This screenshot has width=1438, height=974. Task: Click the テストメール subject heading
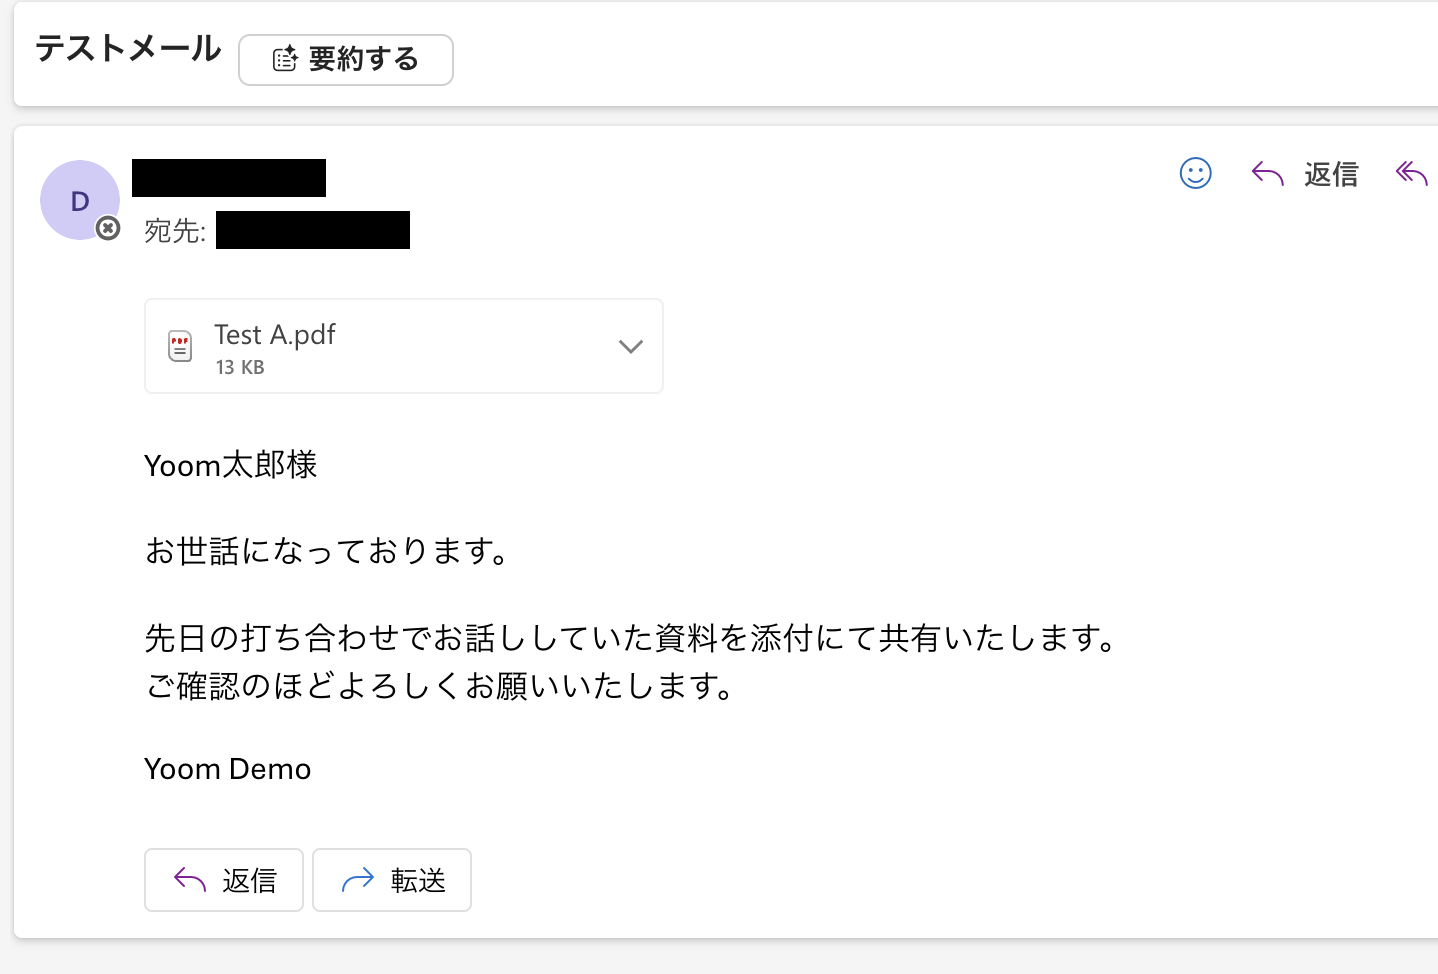coord(128,49)
